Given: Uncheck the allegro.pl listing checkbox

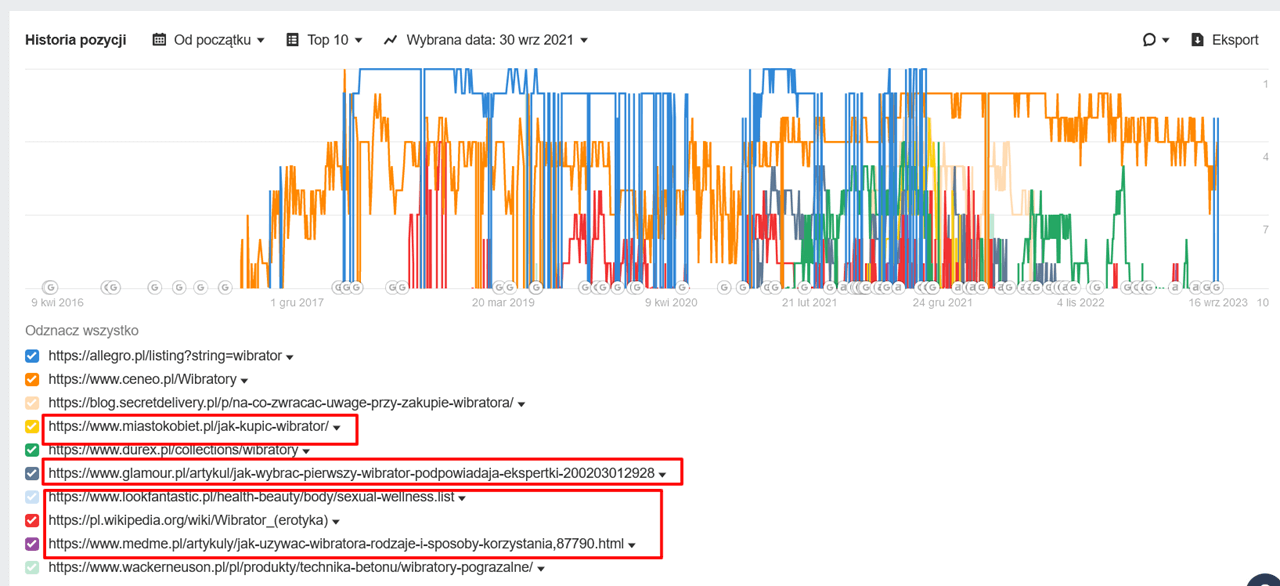Looking at the screenshot, I should pyautogui.click(x=32, y=356).
